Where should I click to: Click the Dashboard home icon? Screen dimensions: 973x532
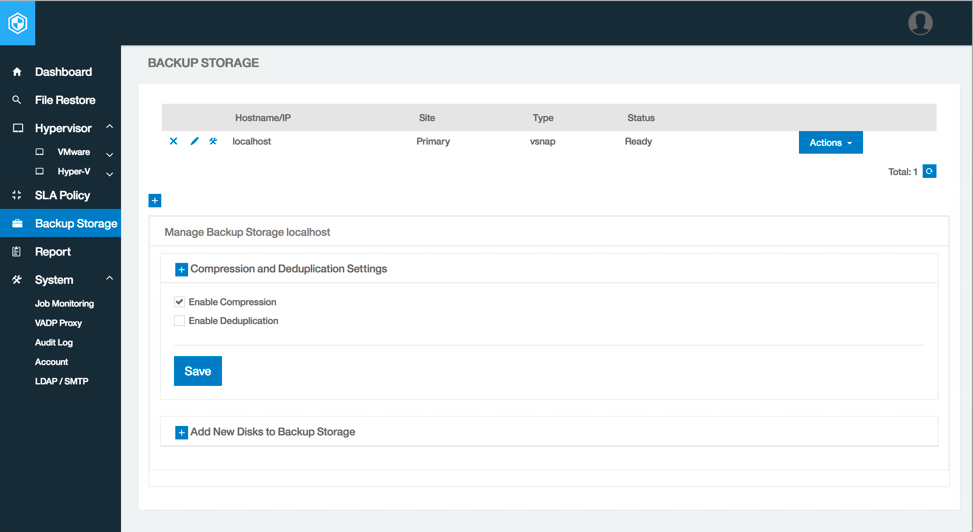pyautogui.click(x=17, y=72)
